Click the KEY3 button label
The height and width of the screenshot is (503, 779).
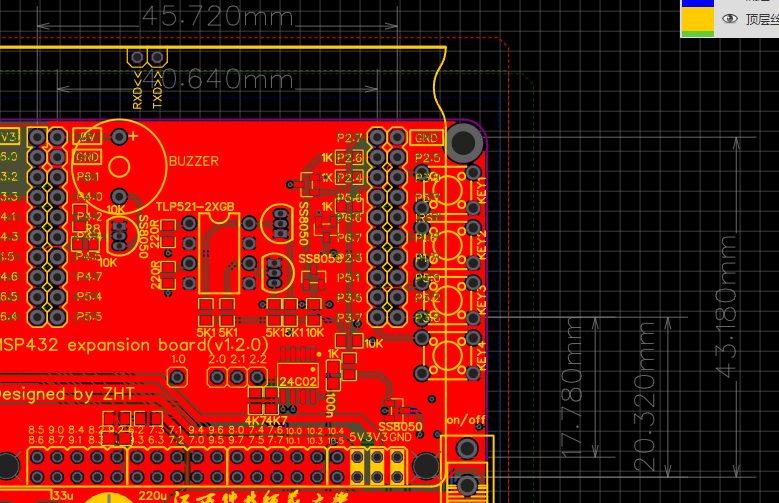481,300
